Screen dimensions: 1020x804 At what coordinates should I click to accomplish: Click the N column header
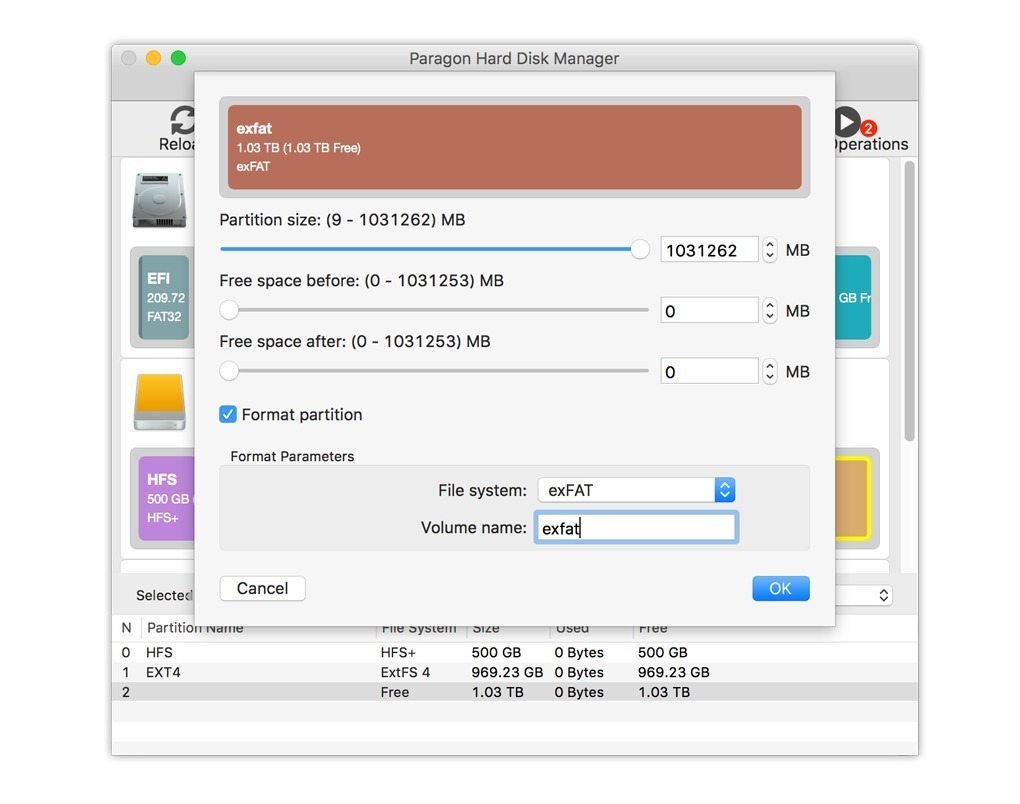126,628
